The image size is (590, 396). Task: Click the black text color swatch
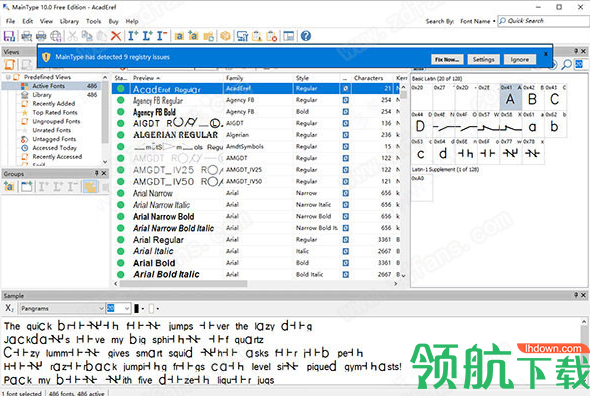click(x=137, y=309)
